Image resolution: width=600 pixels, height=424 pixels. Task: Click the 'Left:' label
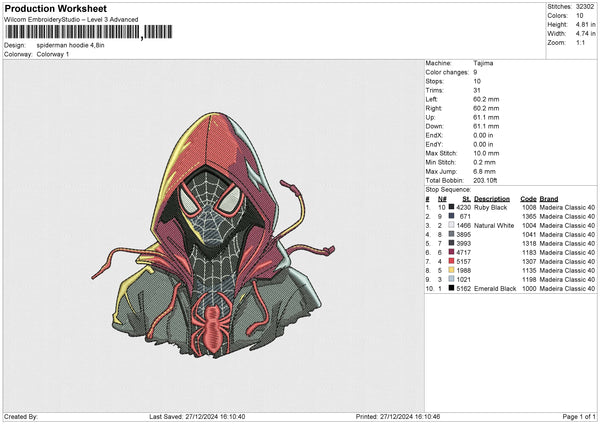[x=432, y=99]
